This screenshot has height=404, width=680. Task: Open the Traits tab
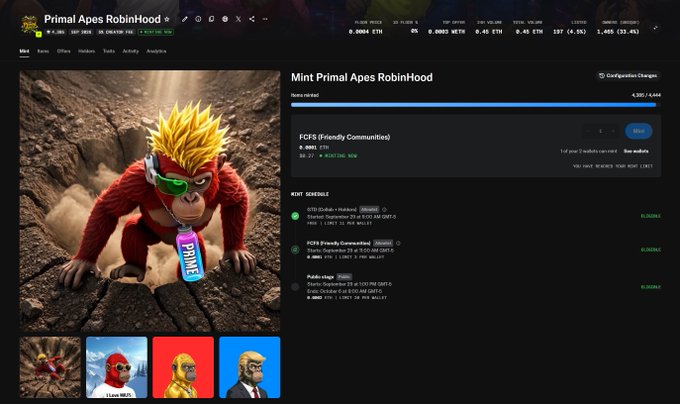coord(109,51)
